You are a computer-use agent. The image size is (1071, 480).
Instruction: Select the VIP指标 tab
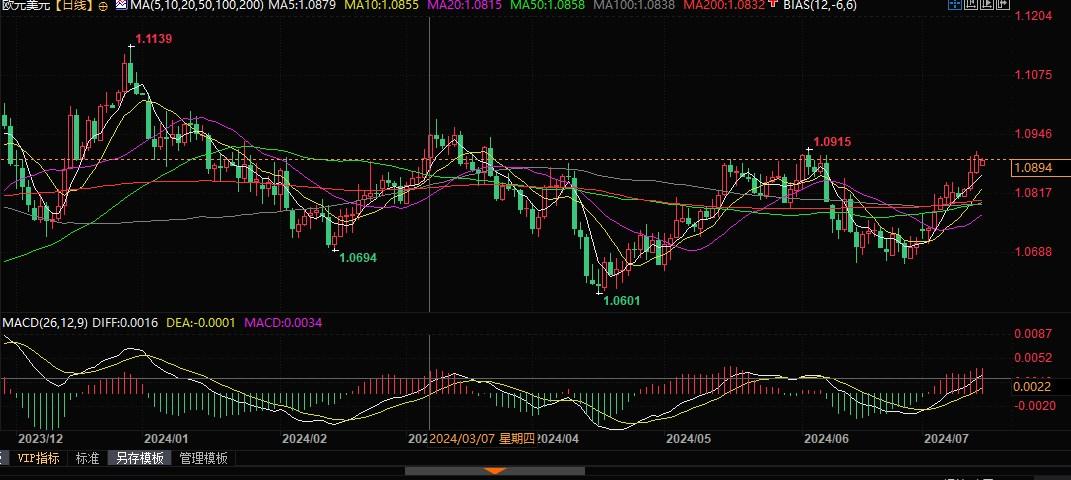point(38,458)
